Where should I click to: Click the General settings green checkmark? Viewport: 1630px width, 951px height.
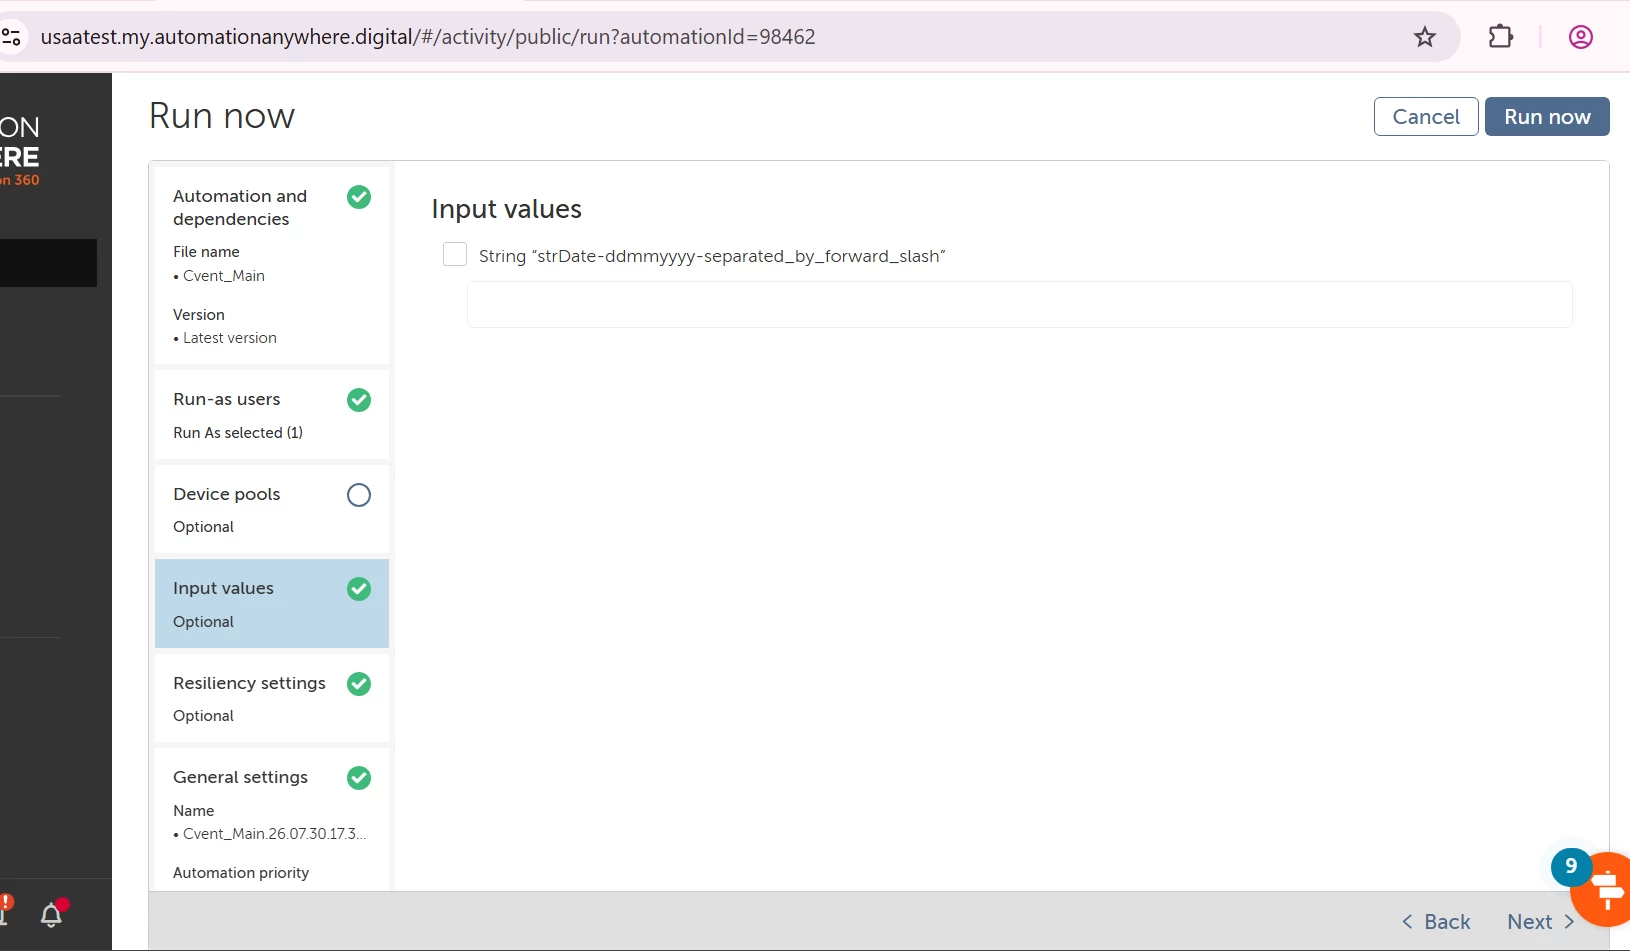359,778
